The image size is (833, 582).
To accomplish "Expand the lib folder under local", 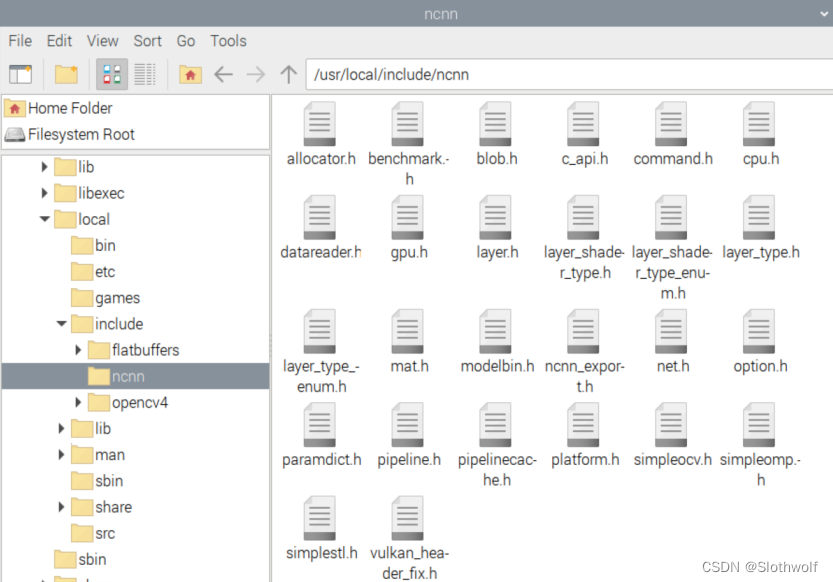I will pos(61,428).
